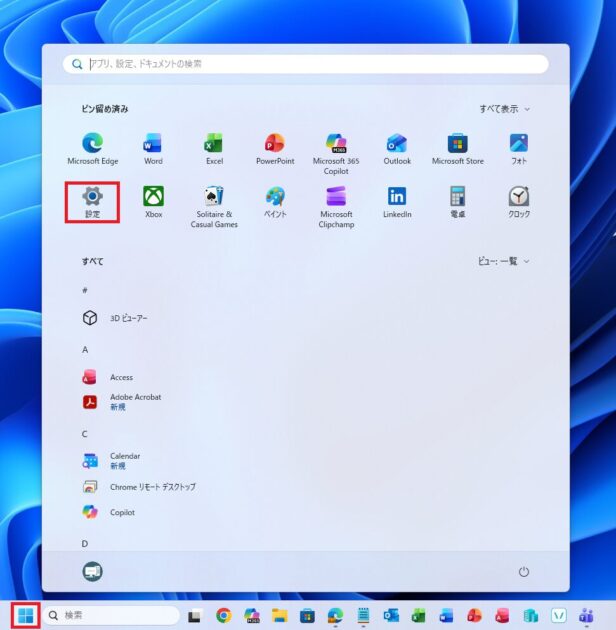
Task: Click the taskbar 検索 search box
Action: [111, 615]
